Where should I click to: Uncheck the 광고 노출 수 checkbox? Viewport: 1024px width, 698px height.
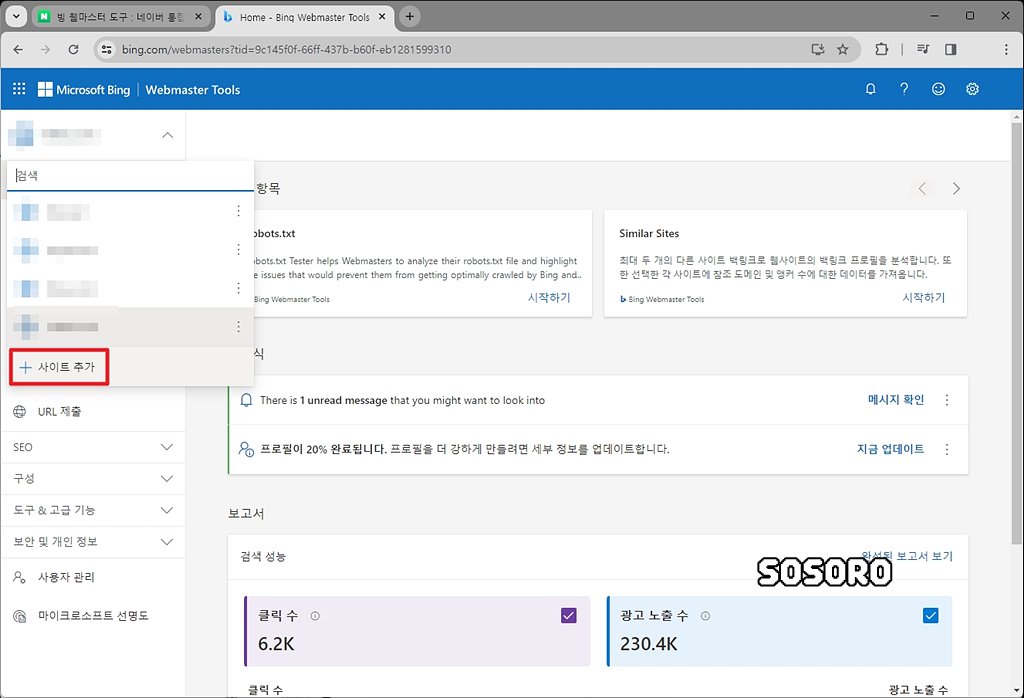[x=931, y=615]
